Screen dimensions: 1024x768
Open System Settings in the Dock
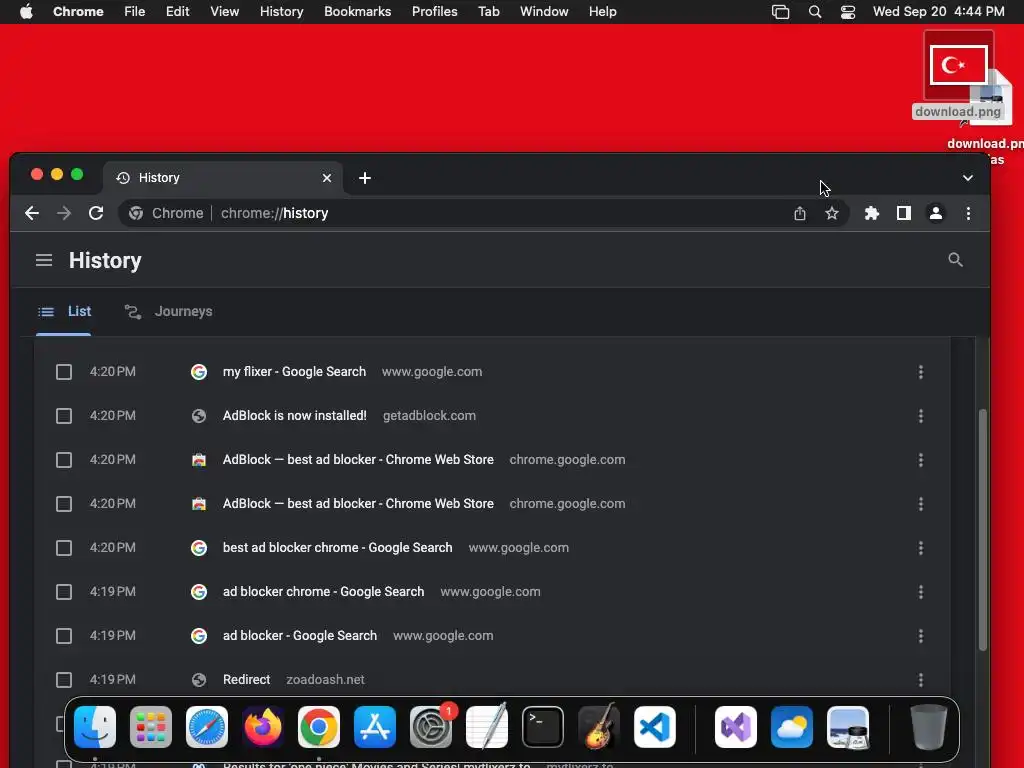pos(431,727)
